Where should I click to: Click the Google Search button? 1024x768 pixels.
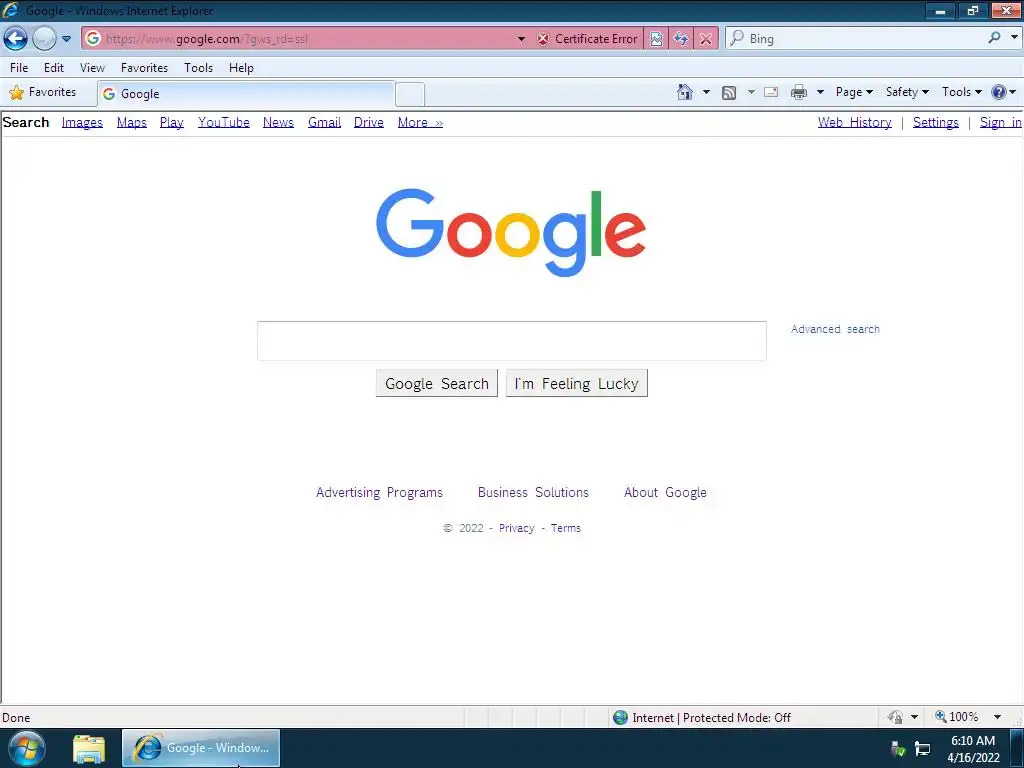(437, 383)
